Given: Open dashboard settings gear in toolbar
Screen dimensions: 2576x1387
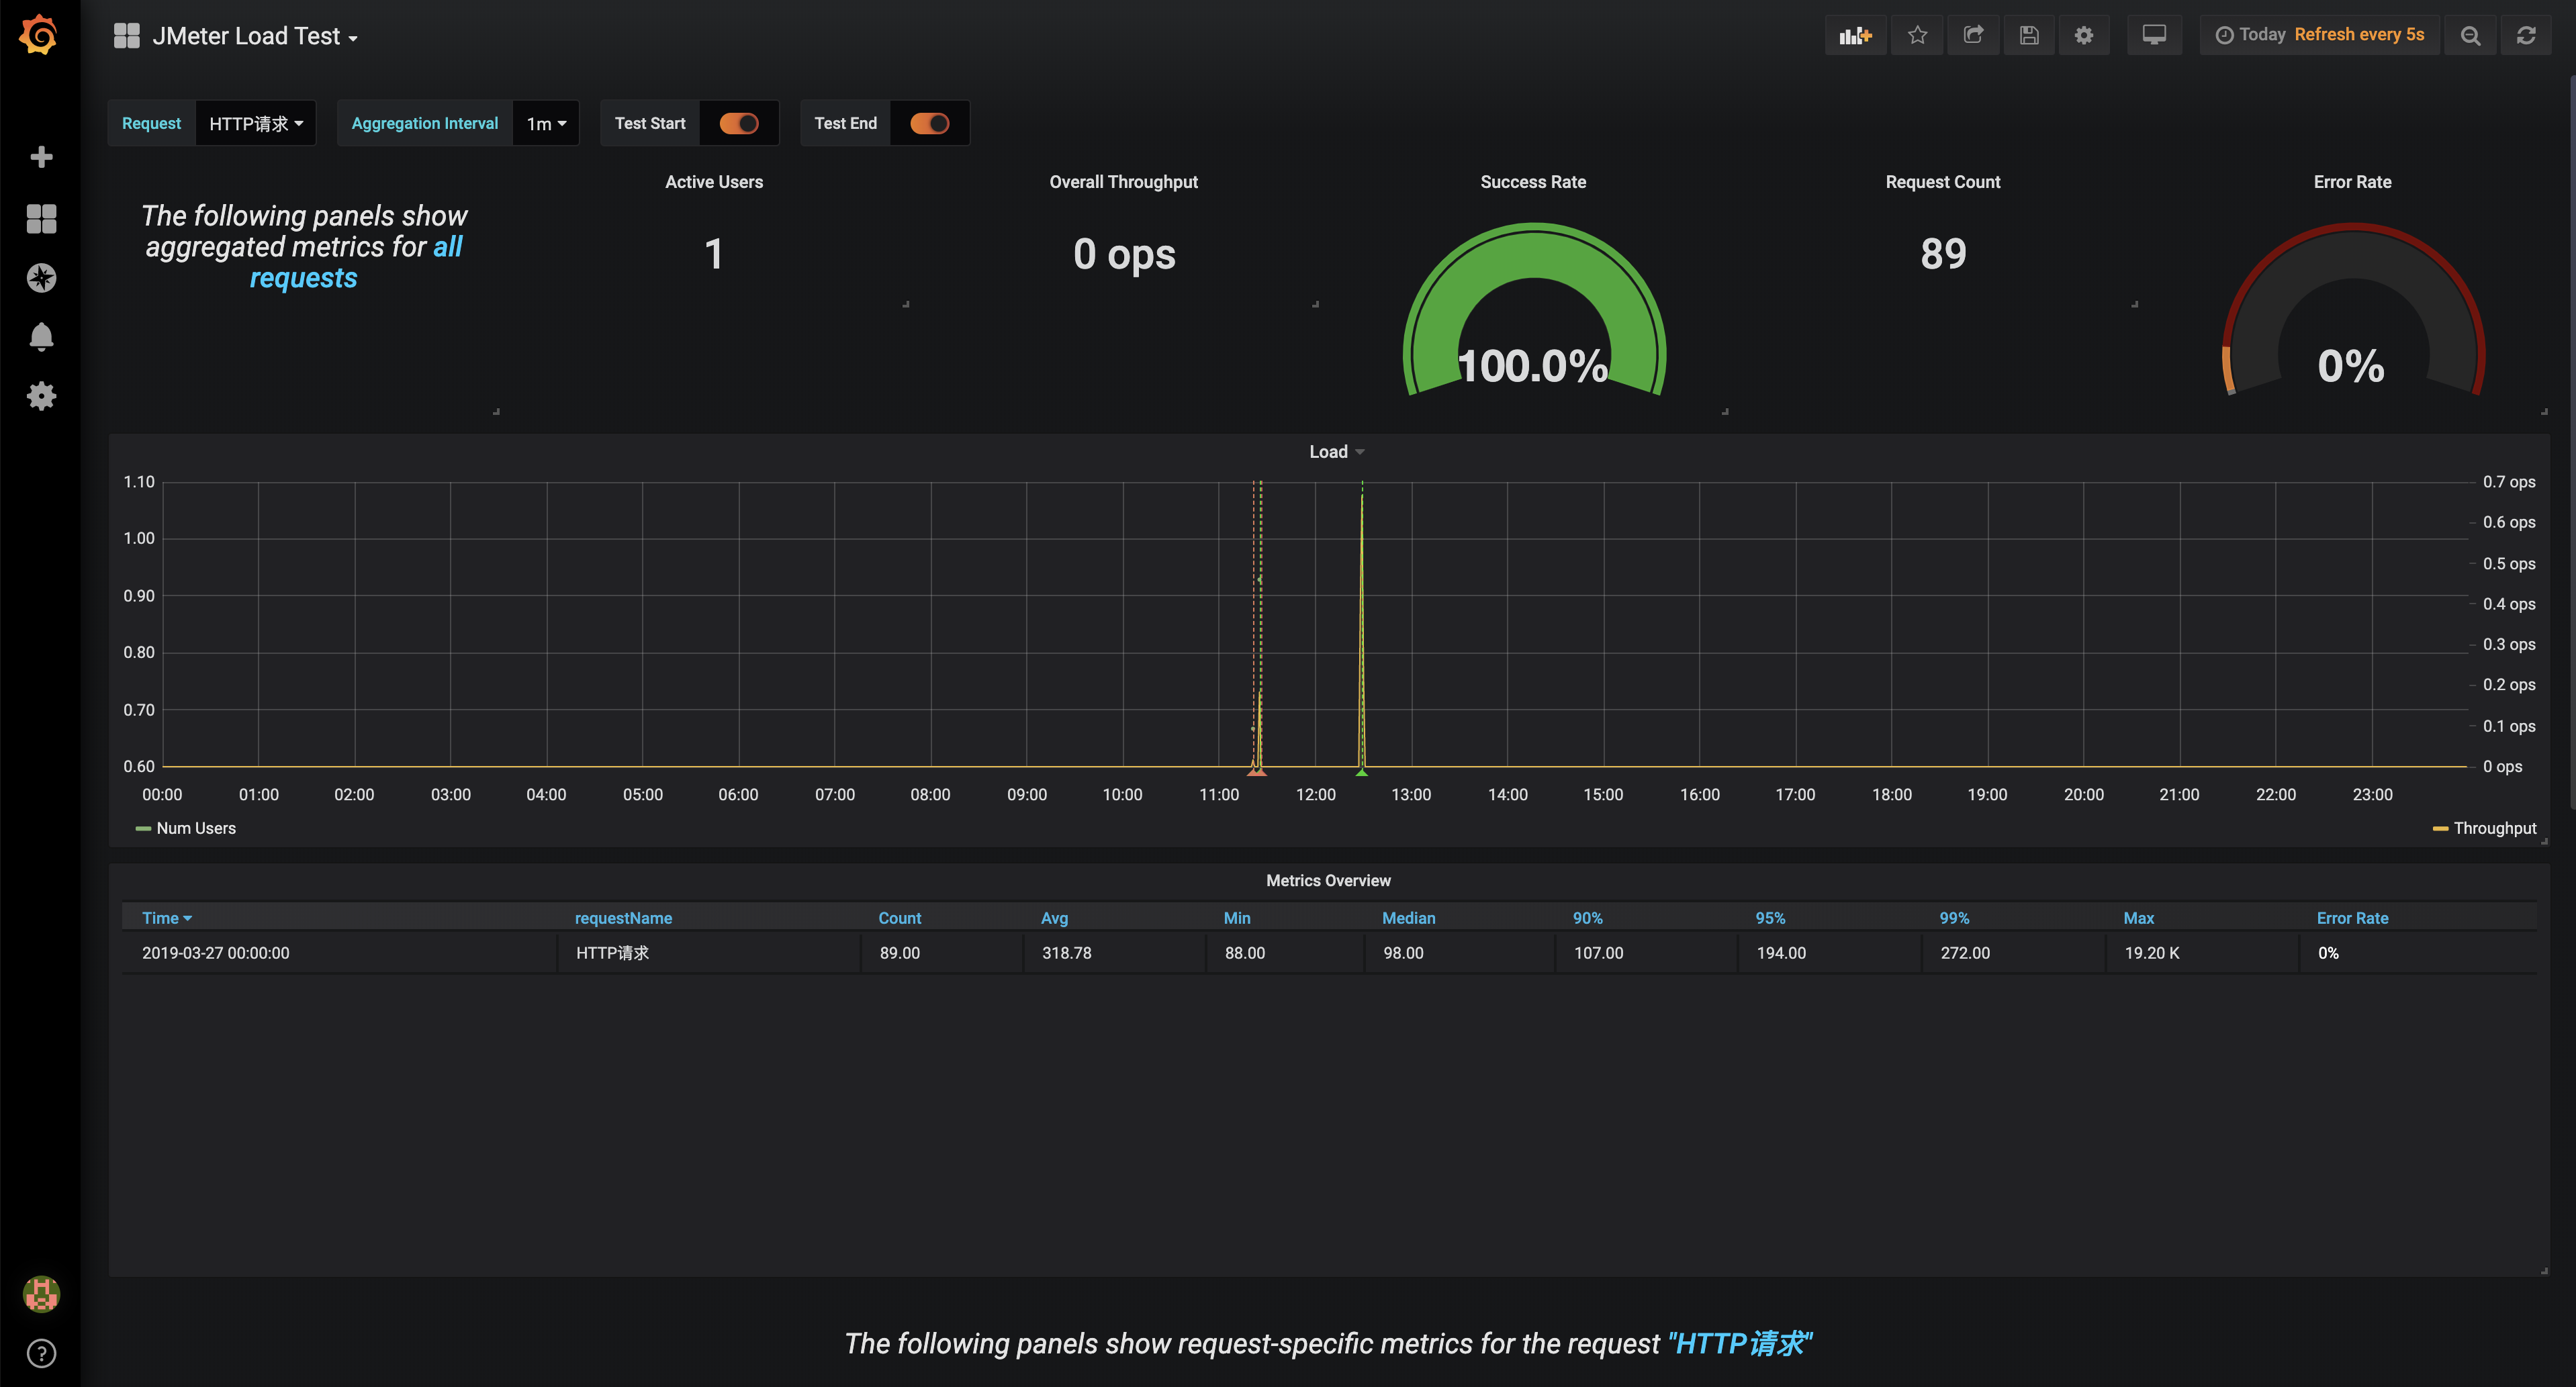Looking at the screenshot, I should (x=2084, y=36).
